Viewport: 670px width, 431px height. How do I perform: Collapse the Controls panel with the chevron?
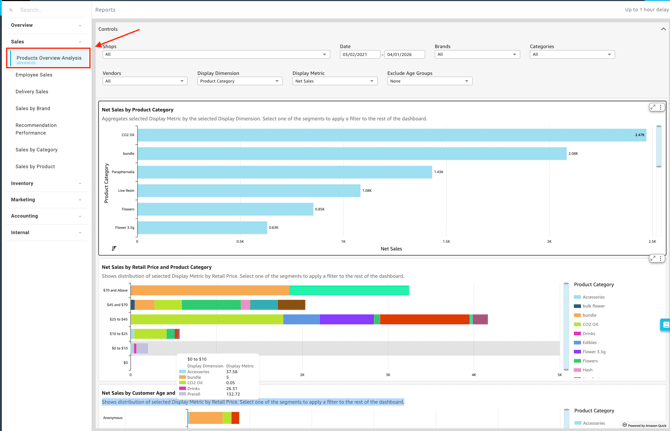point(663,29)
